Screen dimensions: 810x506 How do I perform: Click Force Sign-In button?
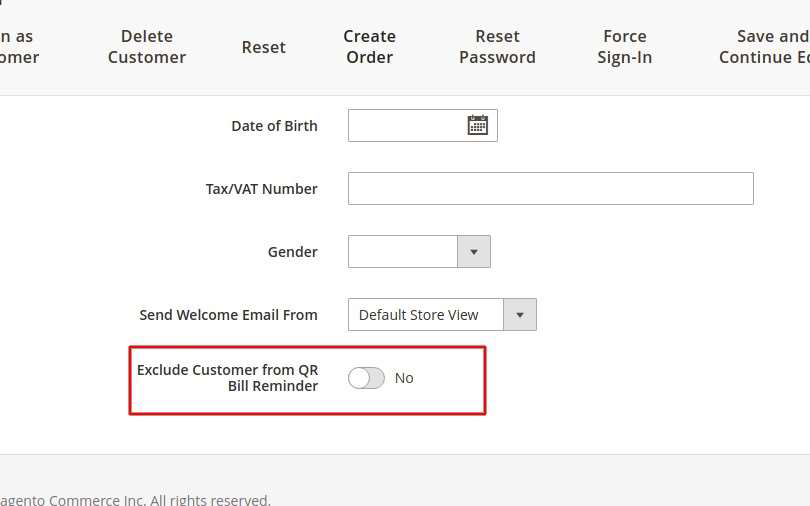(x=624, y=47)
